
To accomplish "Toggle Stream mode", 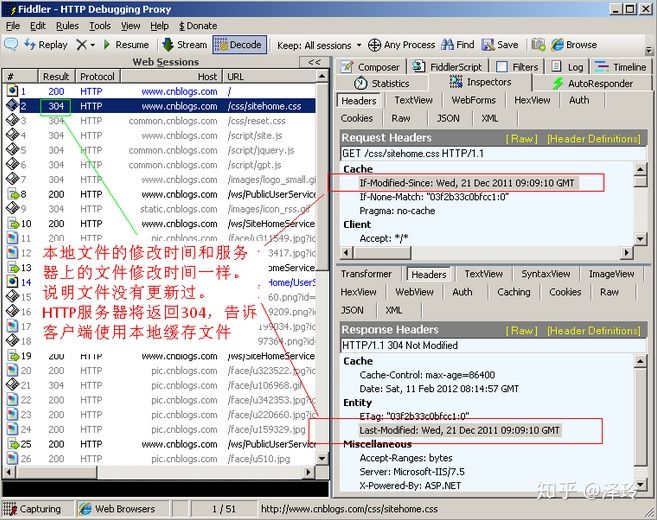I will [x=185, y=44].
